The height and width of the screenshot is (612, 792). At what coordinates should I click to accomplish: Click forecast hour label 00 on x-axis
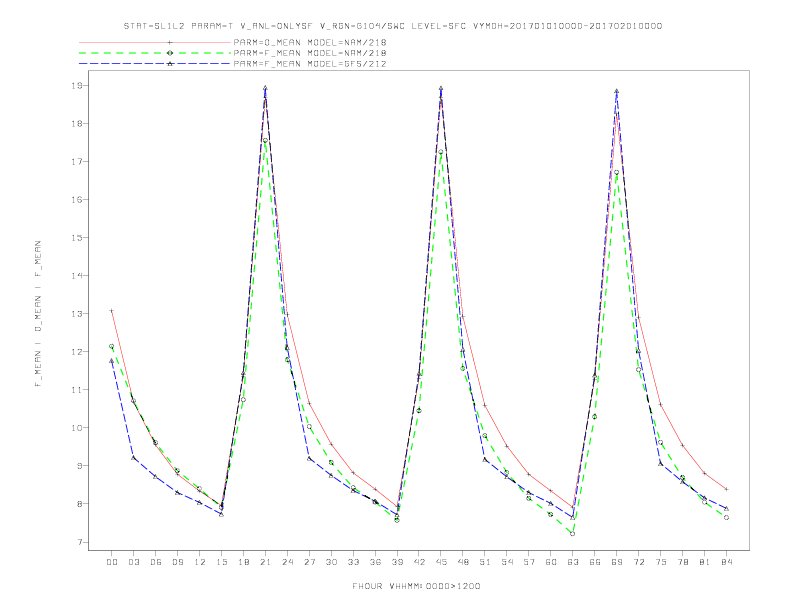point(112,562)
